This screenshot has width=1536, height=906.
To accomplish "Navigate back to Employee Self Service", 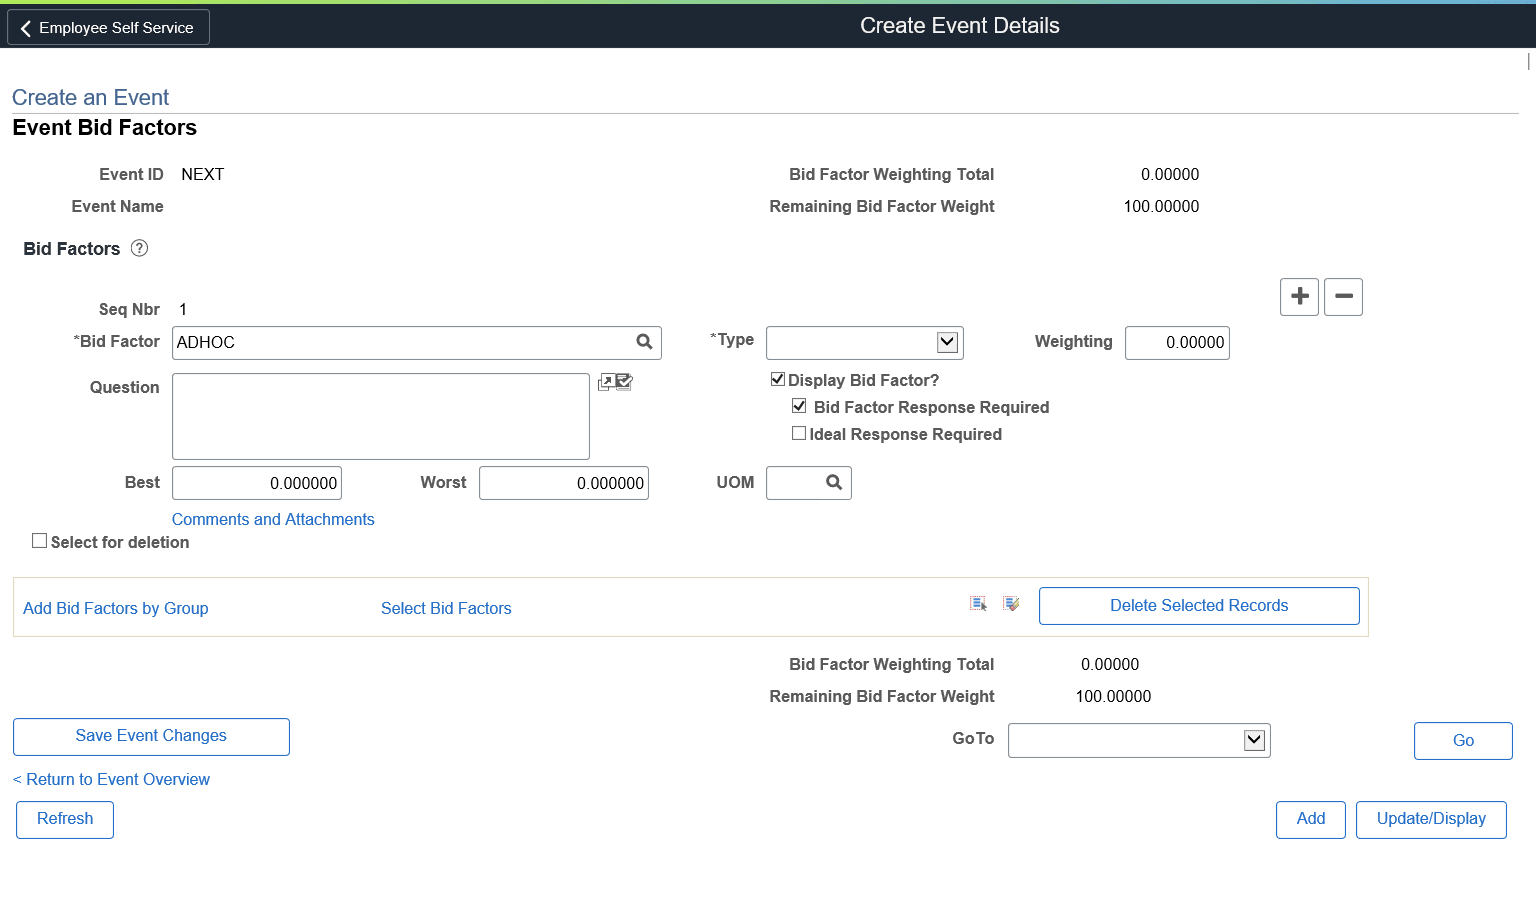I will coord(107,27).
